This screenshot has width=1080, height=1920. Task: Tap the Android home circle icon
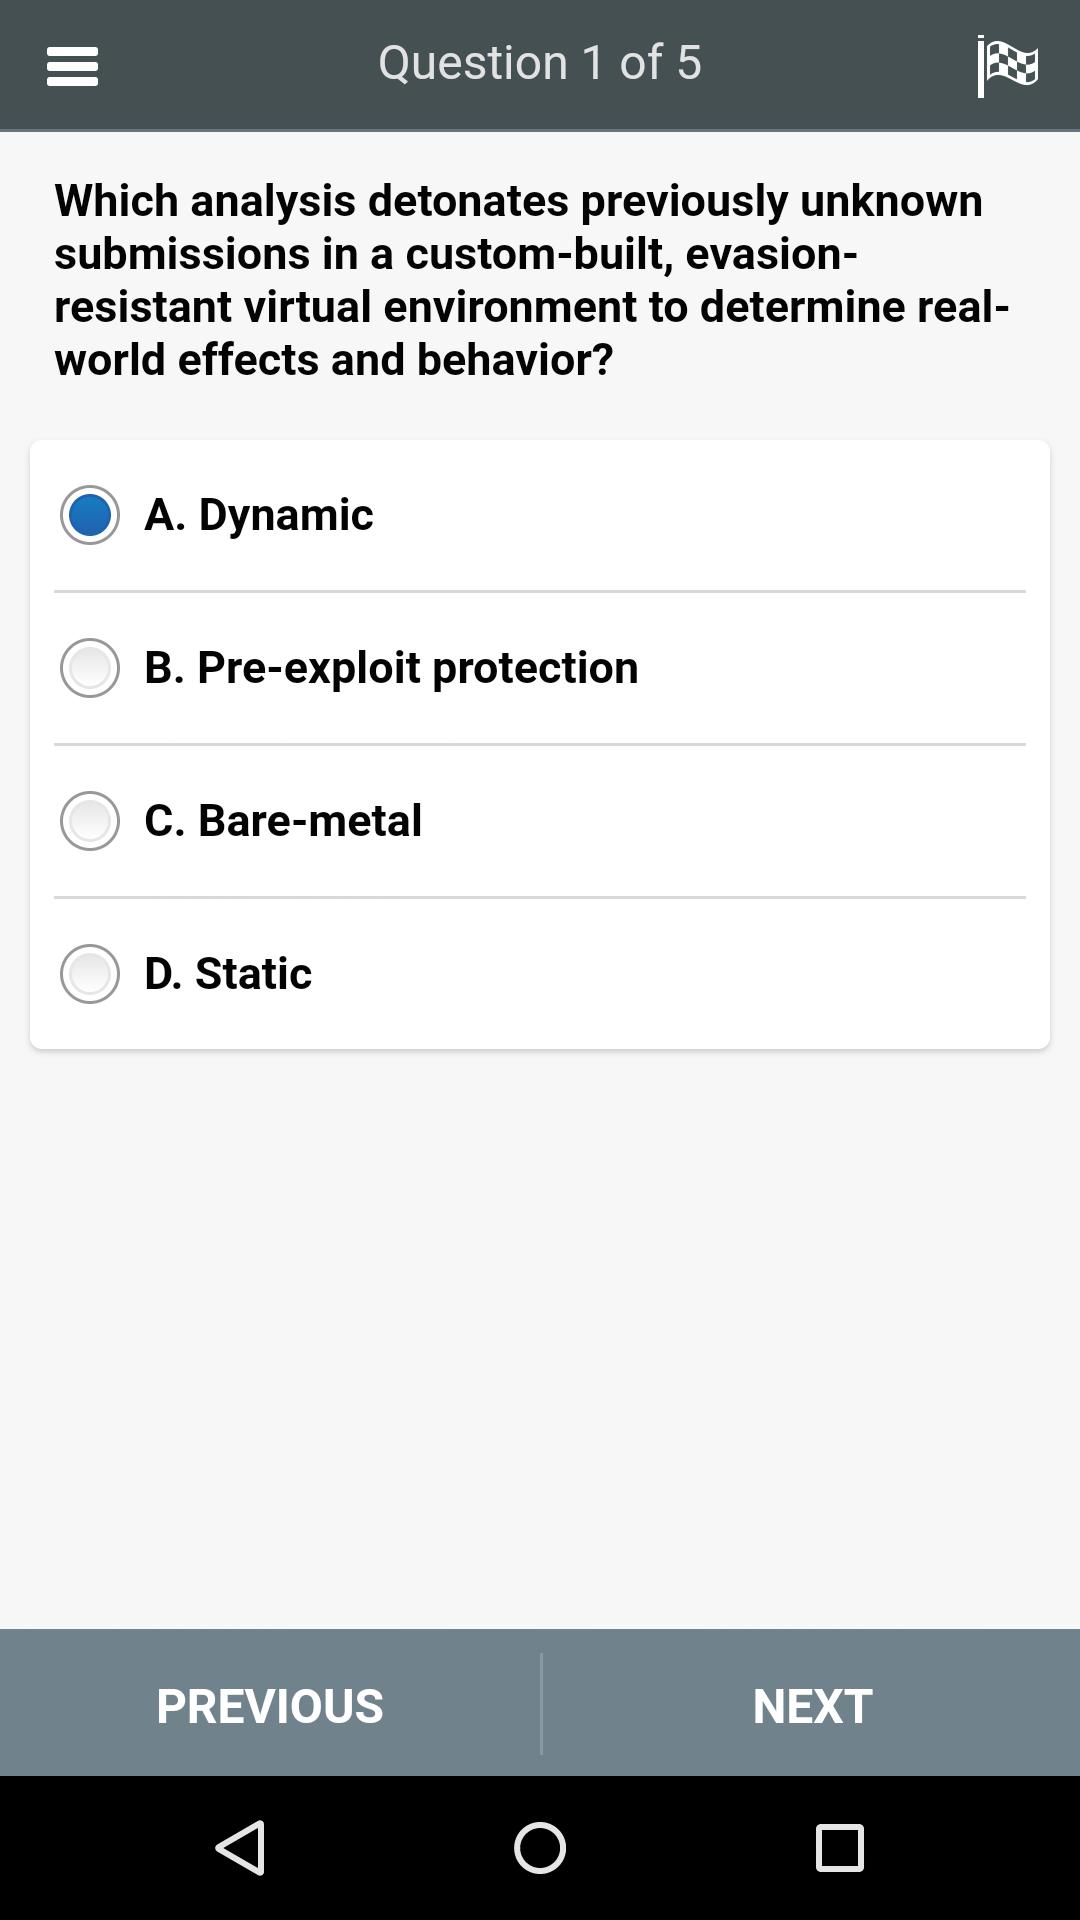(x=540, y=1847)
